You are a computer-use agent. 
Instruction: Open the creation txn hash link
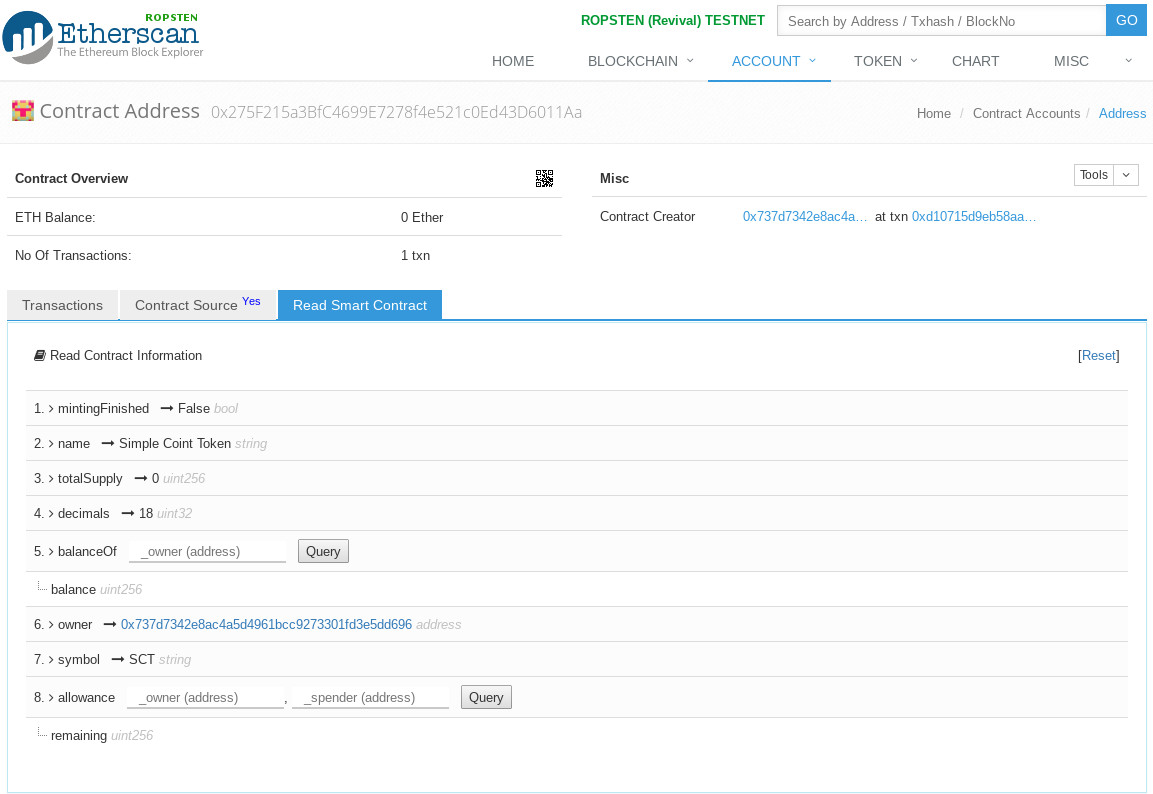(x=974, y=217)
